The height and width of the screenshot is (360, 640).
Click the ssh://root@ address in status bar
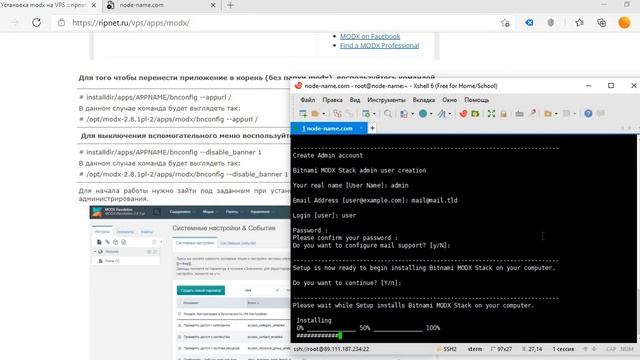331,349
